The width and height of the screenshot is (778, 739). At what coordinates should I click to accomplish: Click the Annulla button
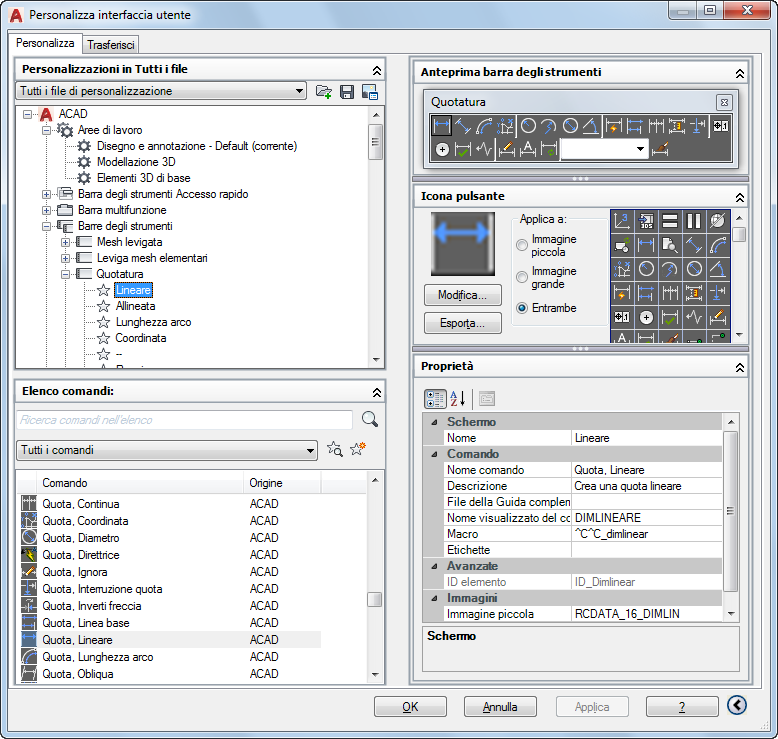click(500, 707)
